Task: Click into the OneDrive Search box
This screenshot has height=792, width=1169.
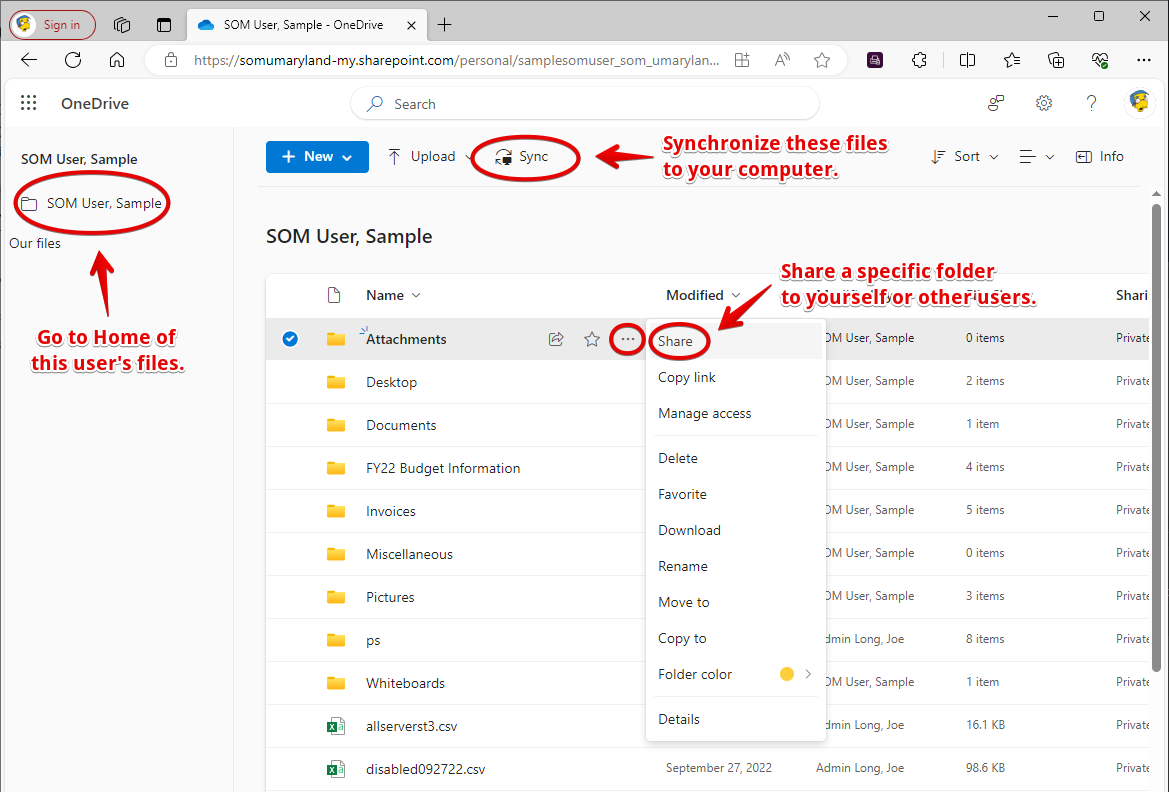Action: pyautogui.click(x=584, y=104)
